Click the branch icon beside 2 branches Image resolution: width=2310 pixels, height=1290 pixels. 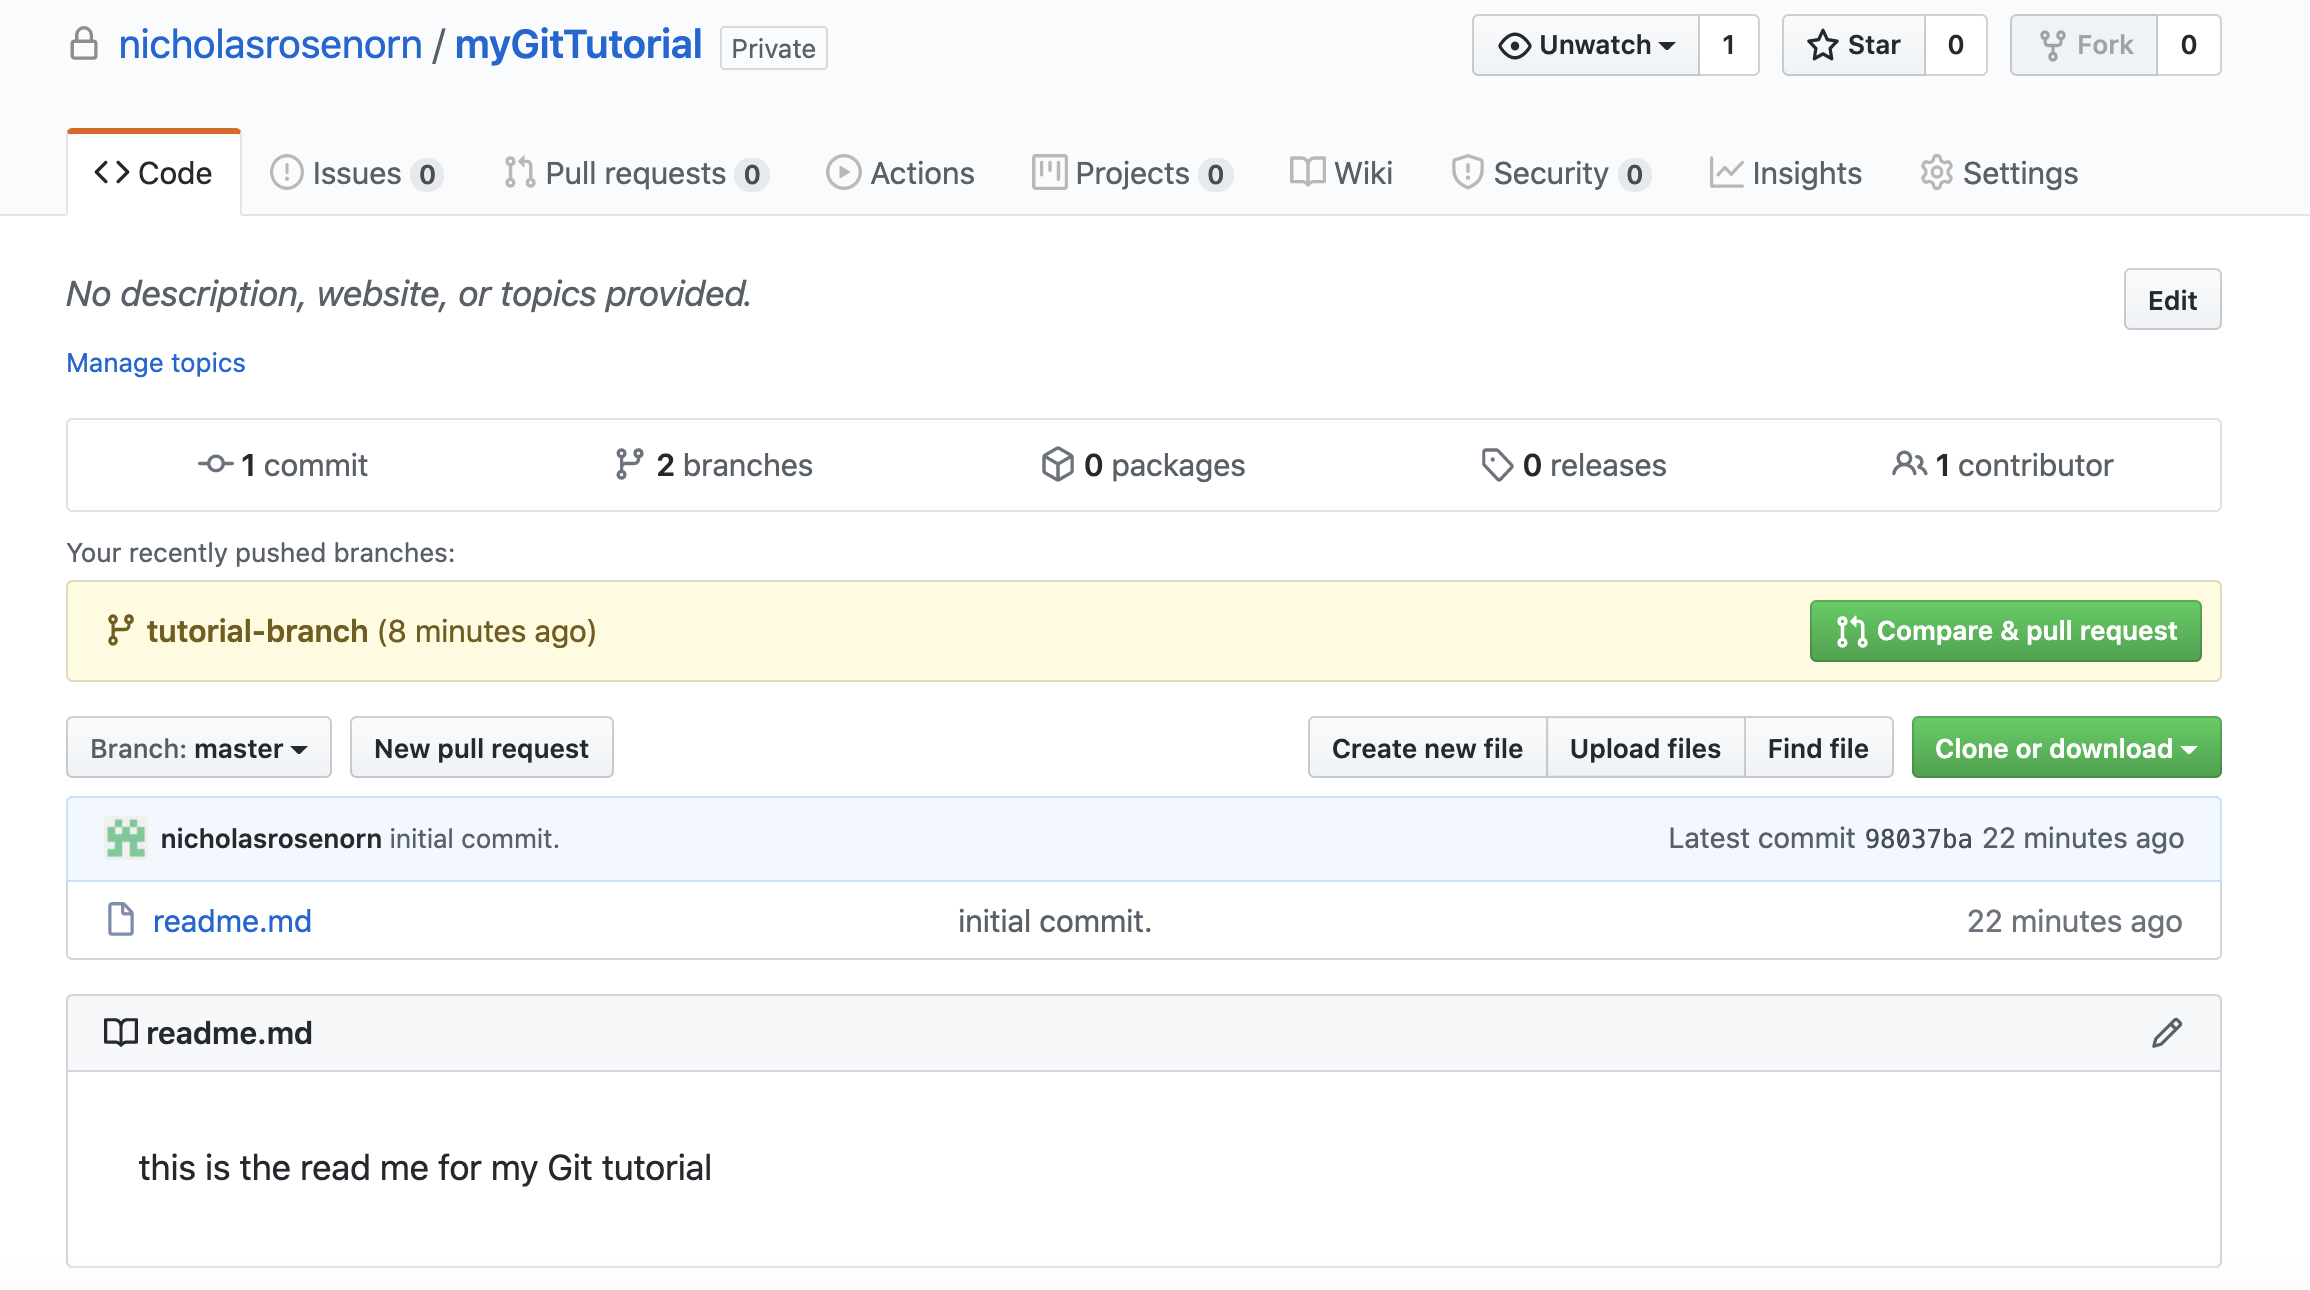(x=629, y=464)
